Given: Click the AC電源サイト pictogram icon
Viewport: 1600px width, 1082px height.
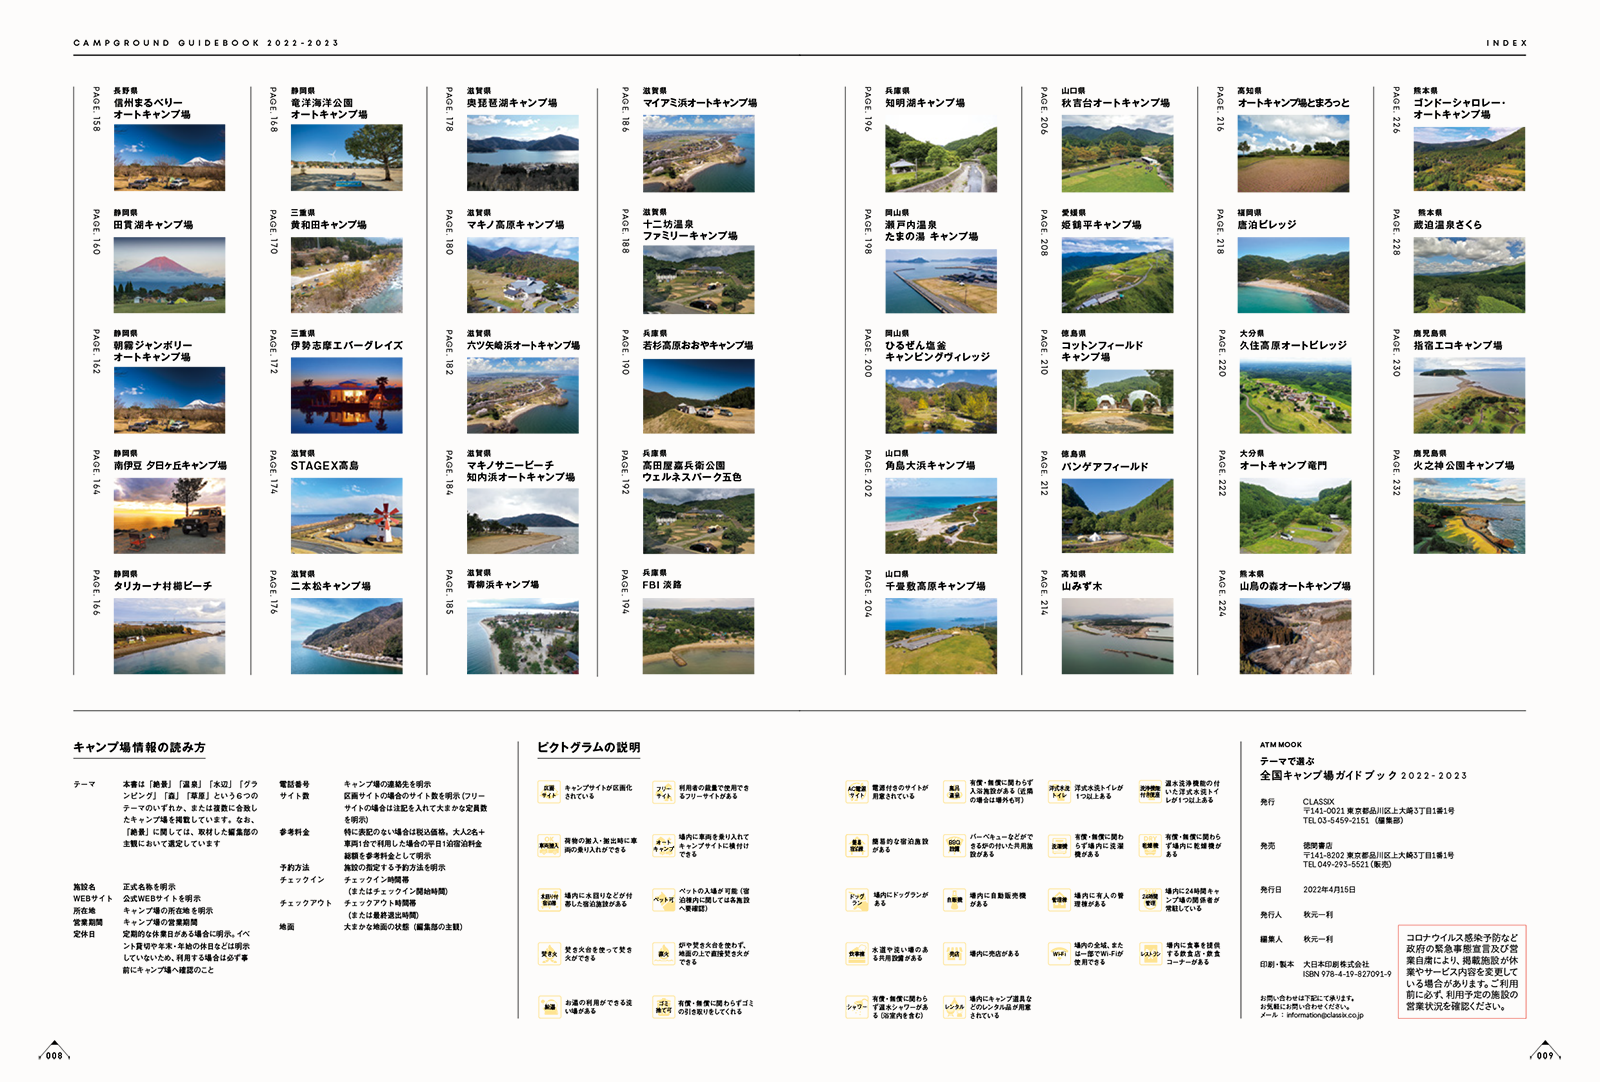Looking at the screenshot, I should click(856, 792).
